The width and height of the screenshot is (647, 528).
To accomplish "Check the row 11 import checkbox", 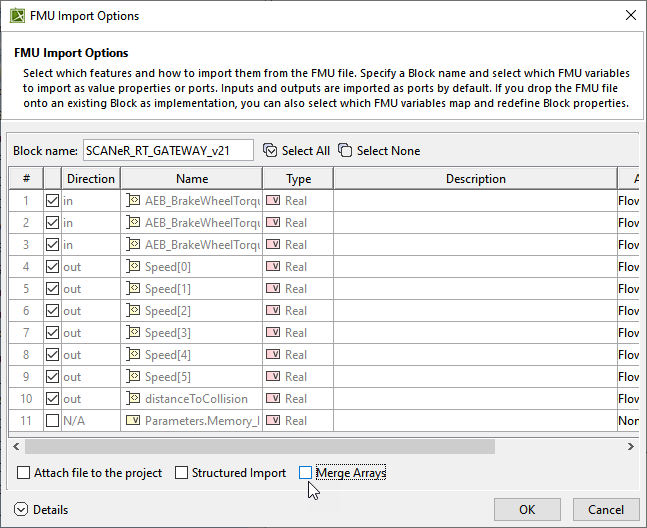I will click(52, 421).
